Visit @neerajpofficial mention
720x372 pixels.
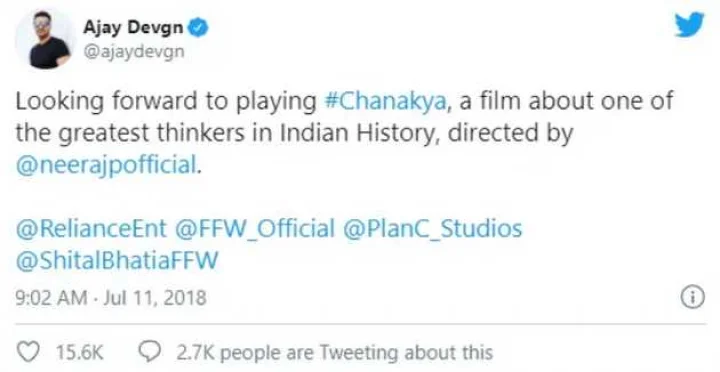pos(106,165)
